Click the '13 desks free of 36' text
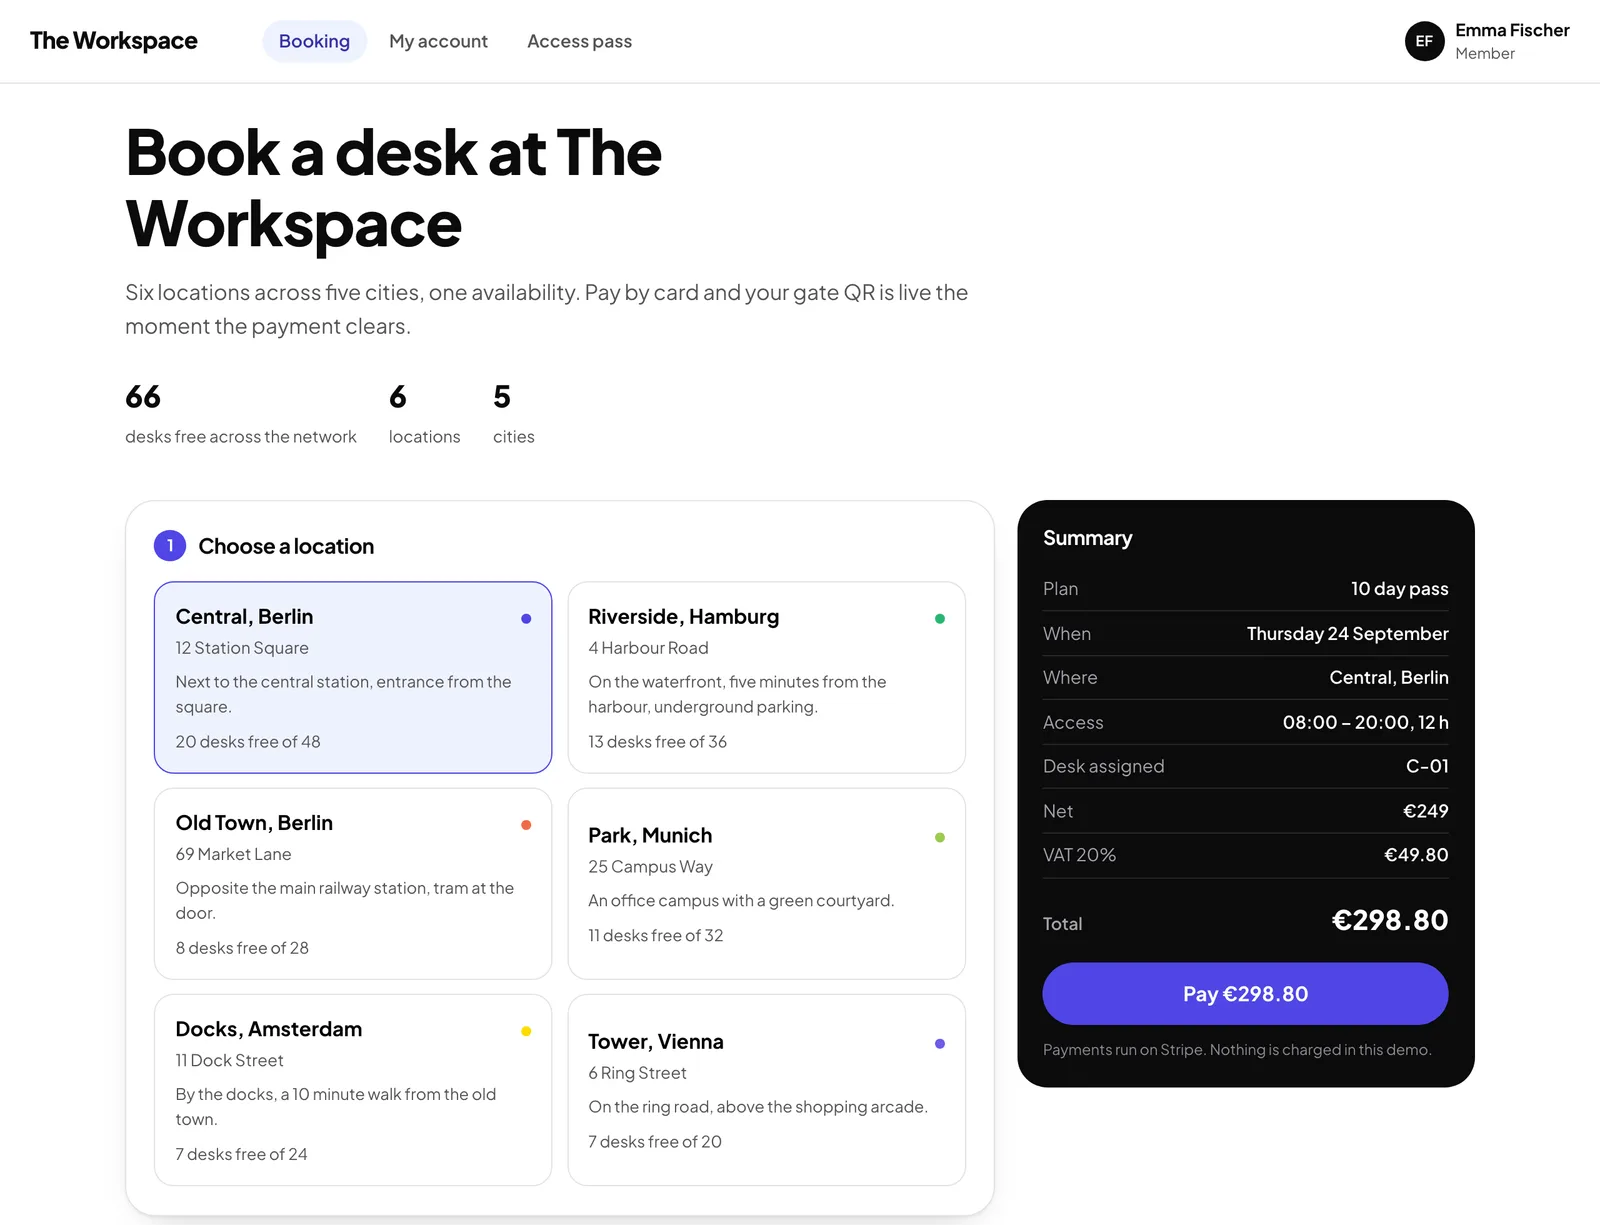Image resolution: width=1600 pixels, height=1225 pixels. click(657, 742)
